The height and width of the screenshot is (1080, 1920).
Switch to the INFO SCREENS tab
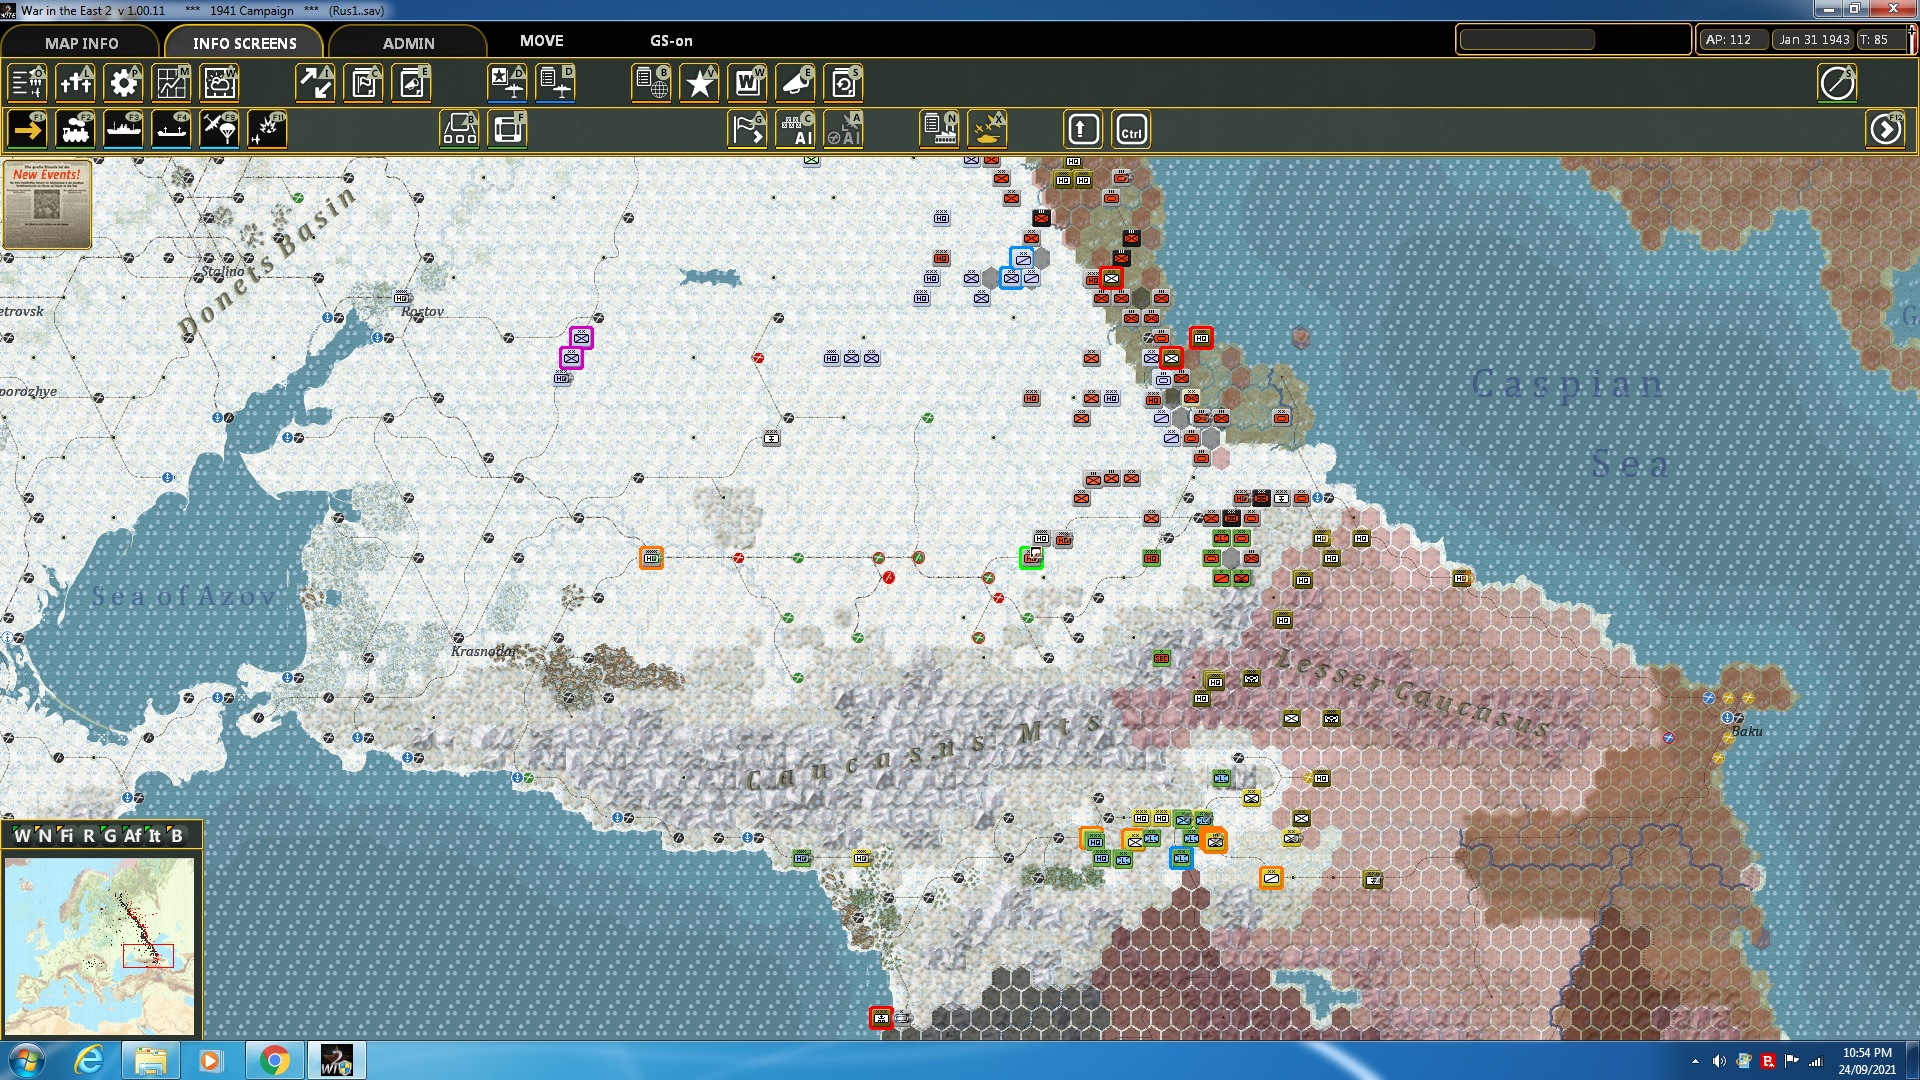244,43
